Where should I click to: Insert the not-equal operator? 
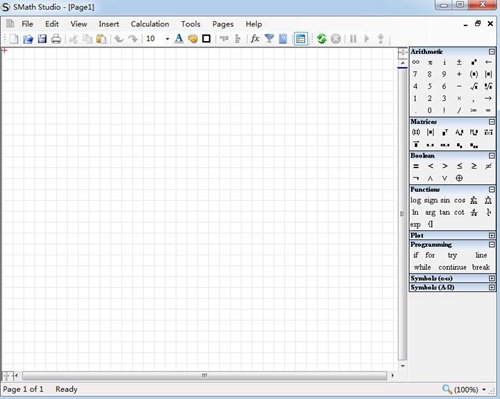pyautogui.click(x=488, y=166)
